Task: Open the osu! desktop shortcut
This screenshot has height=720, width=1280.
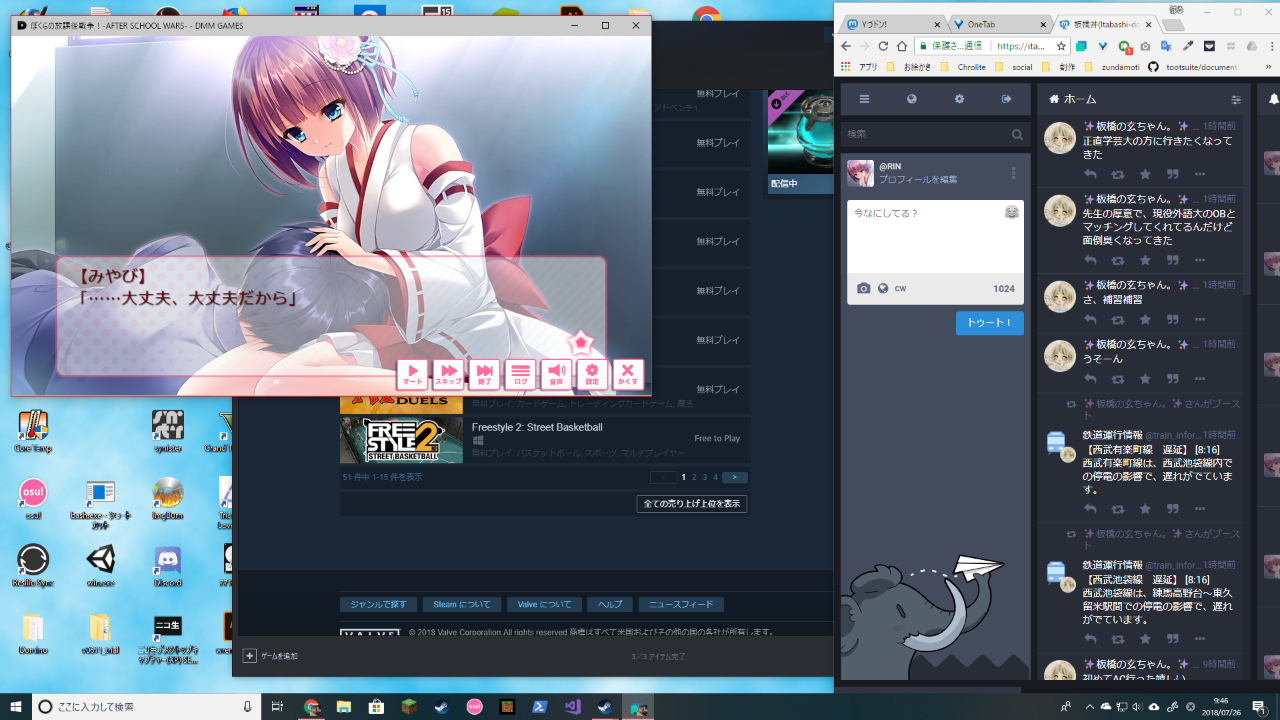Action: (x=33, y=498)
